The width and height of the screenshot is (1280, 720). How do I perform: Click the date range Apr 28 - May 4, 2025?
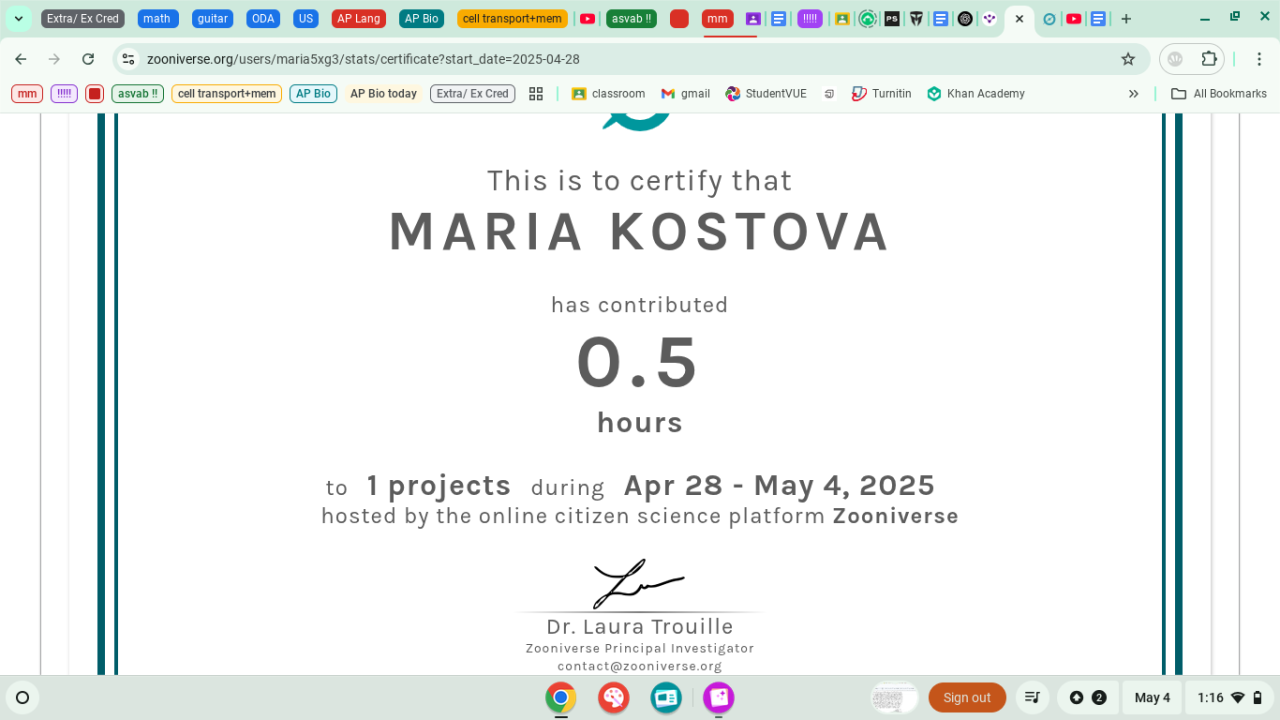click(x=779, y=486)
